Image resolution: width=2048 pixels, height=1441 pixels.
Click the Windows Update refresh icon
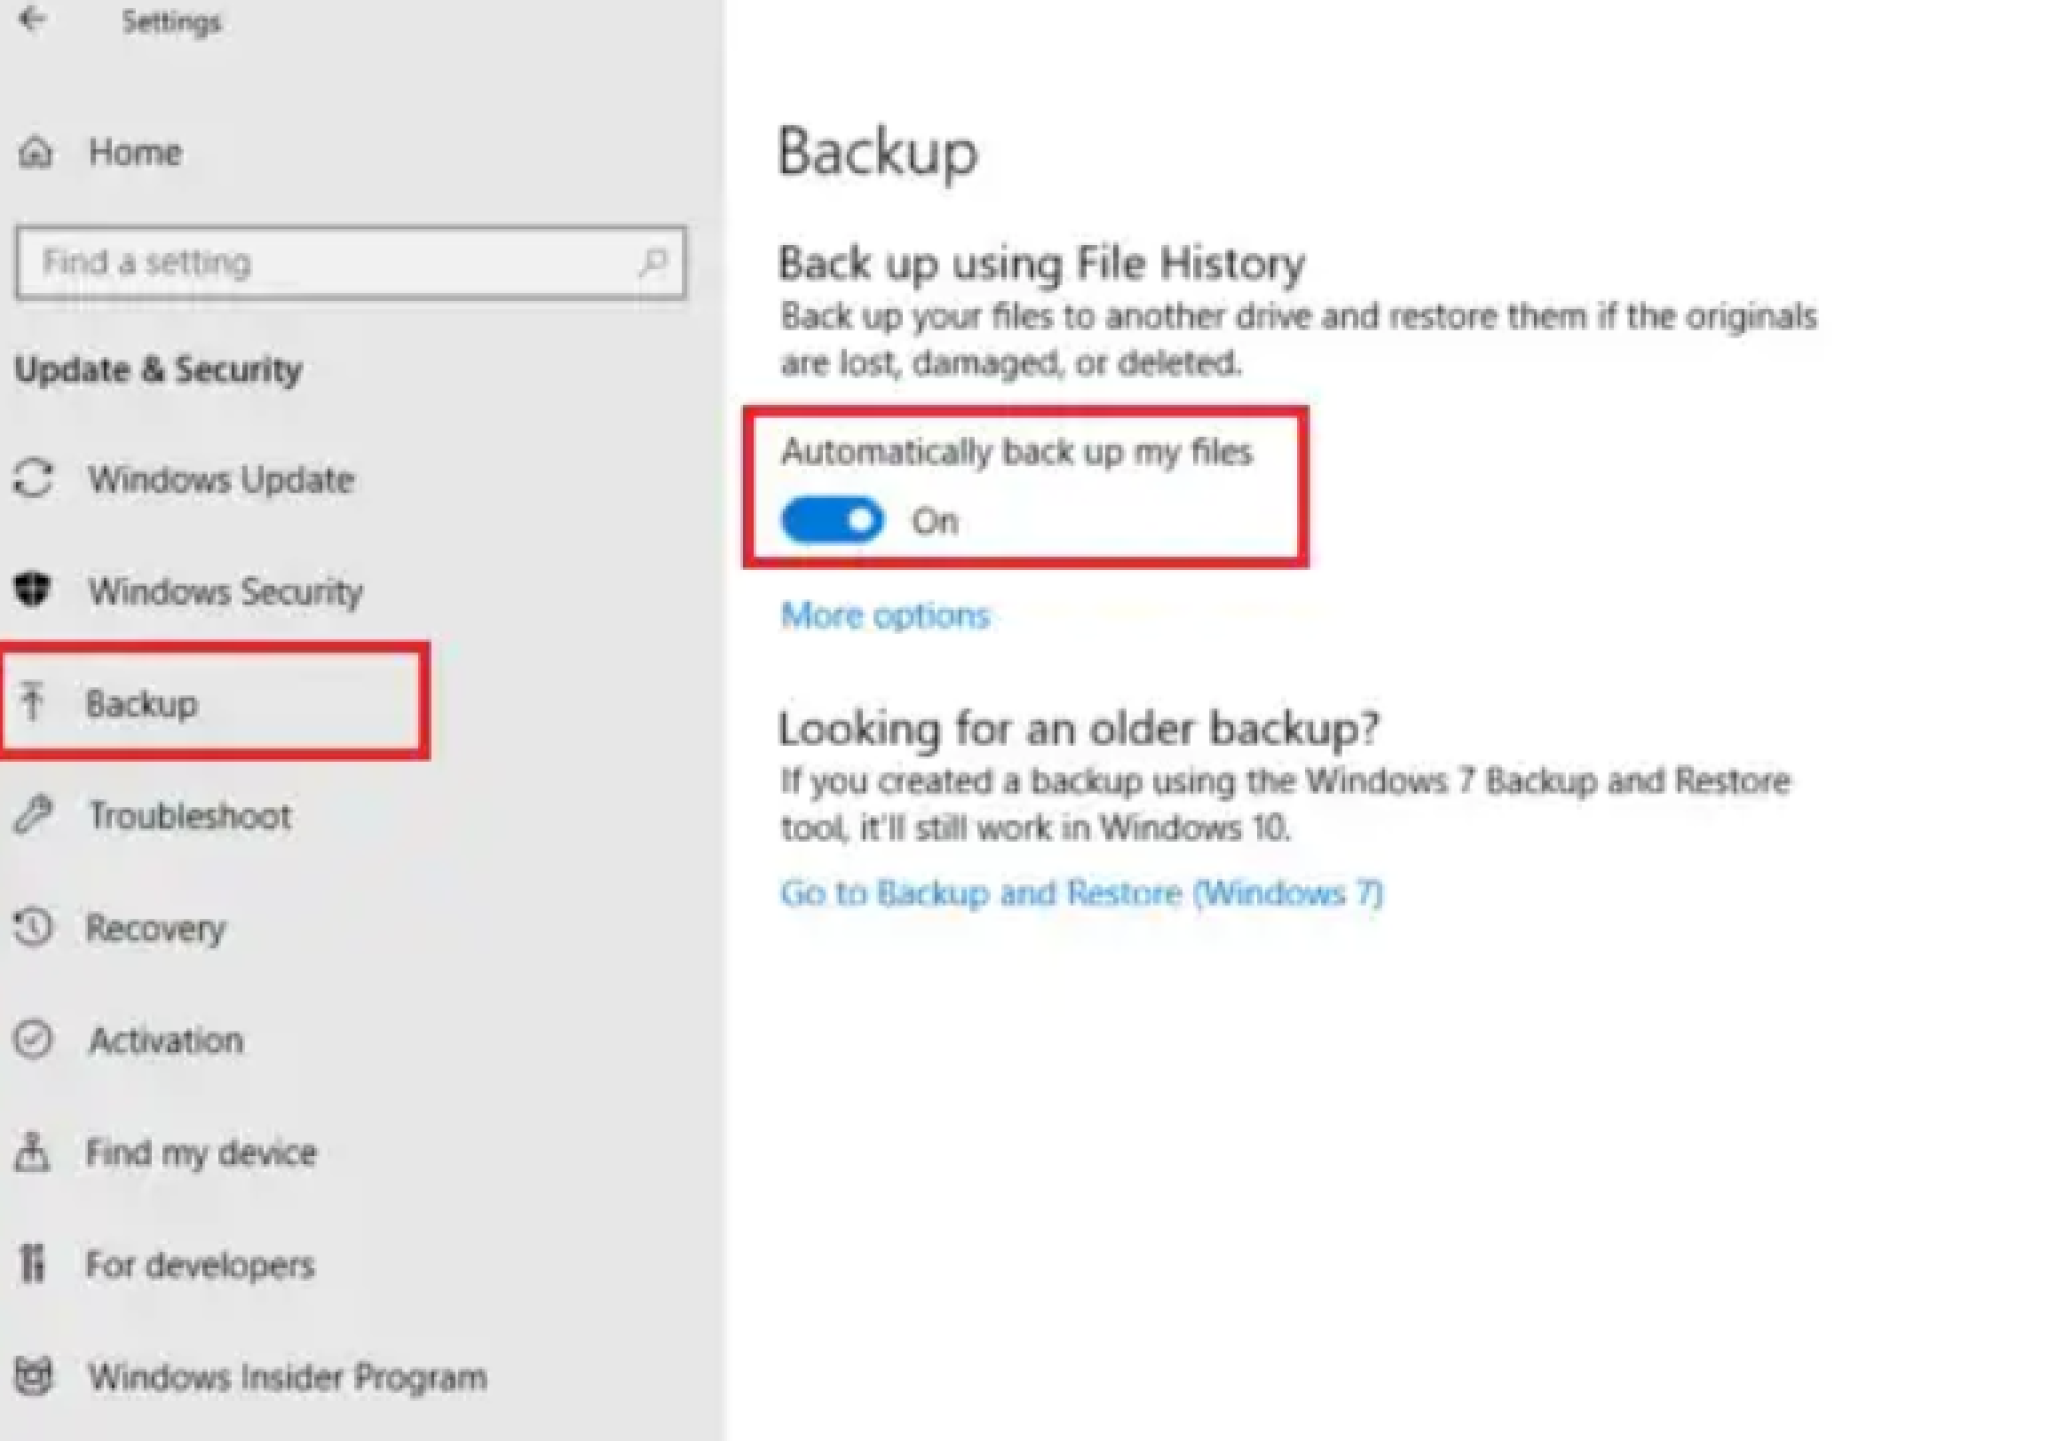pos(33,478)
